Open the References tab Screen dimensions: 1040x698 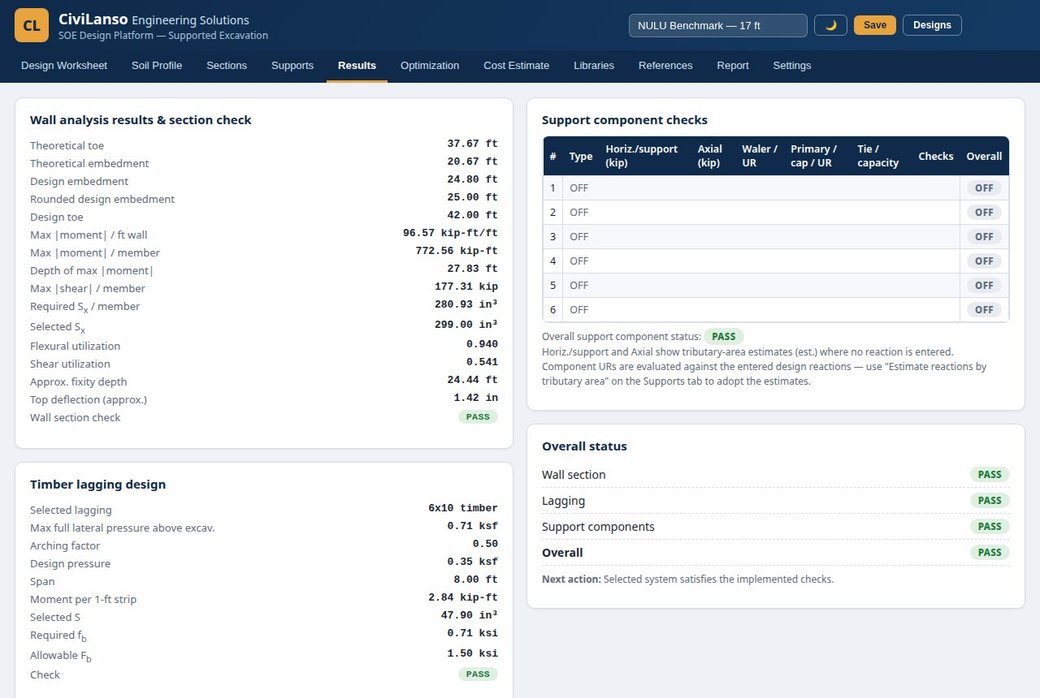pos(665,66)
